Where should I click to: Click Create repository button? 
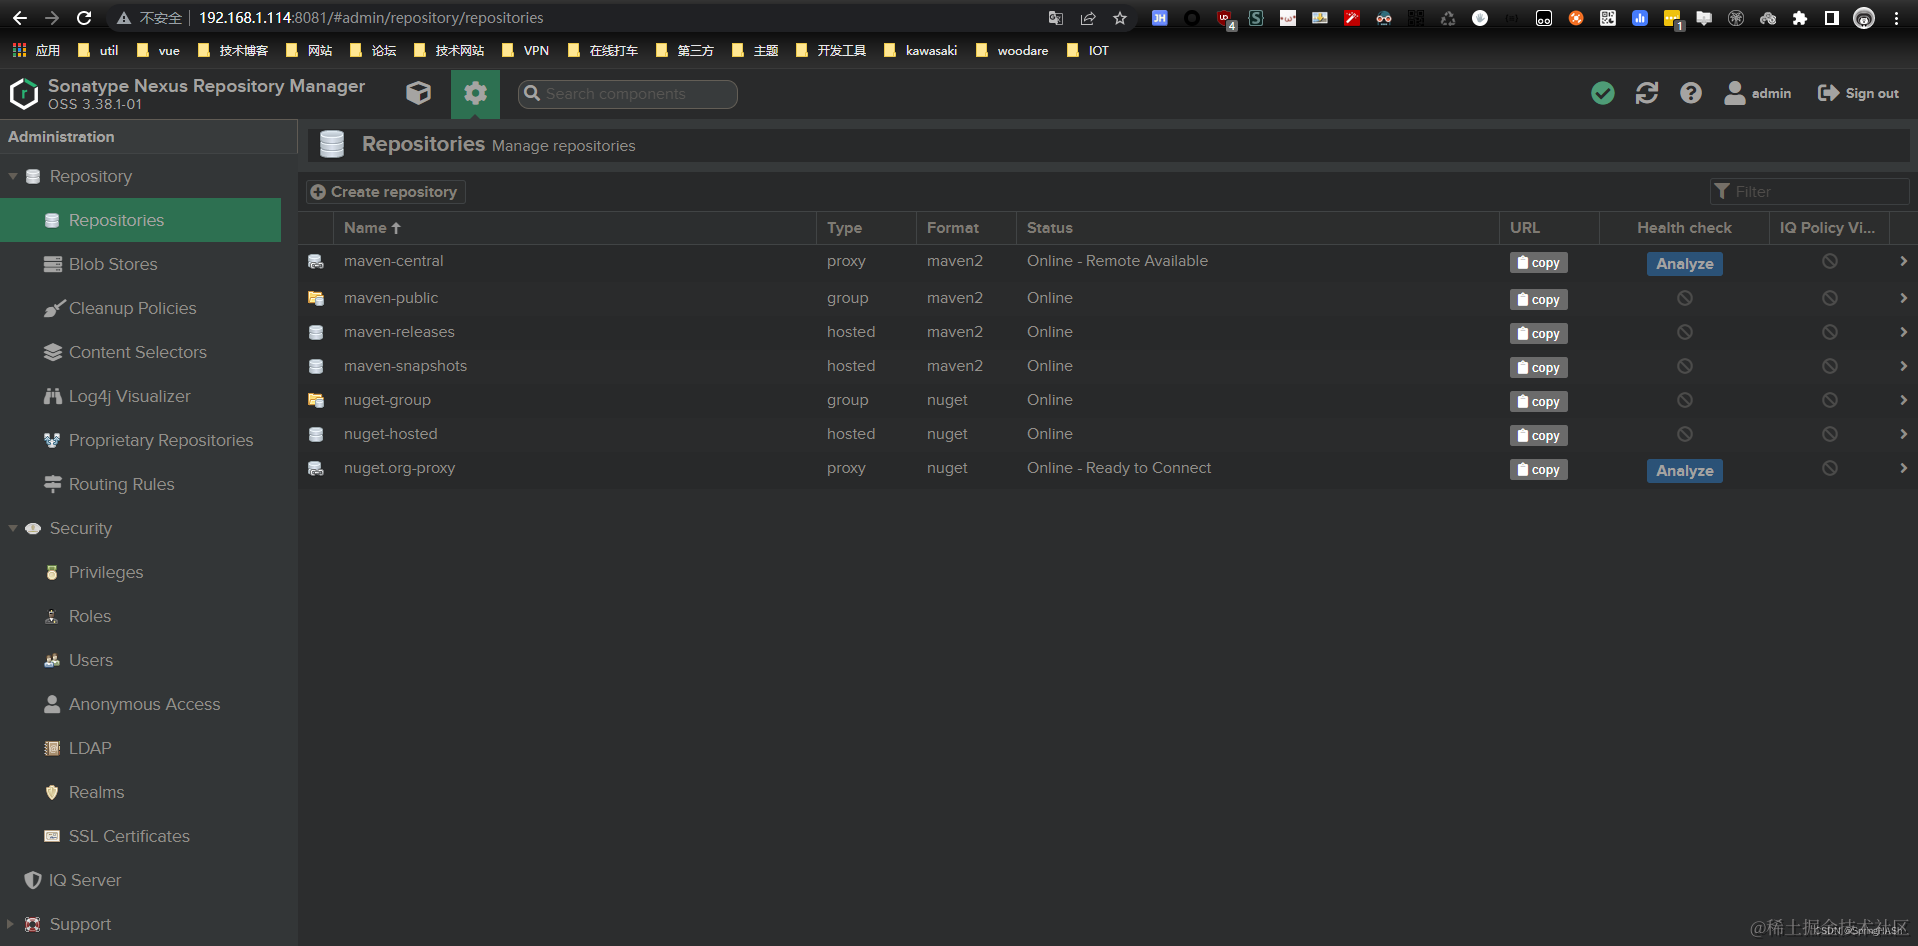pos(385,192)
